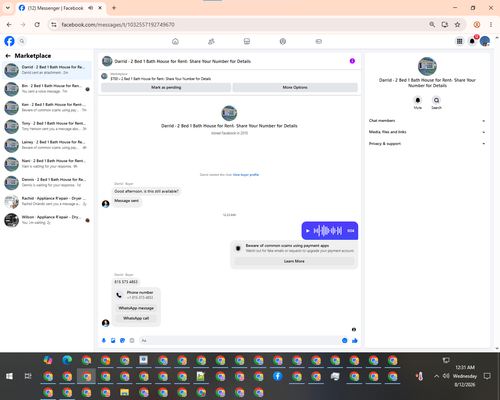This screenshot has width=500, height=400.
Task: Launch Microsoft Edge from the taskbar
Action: (67, 360)
